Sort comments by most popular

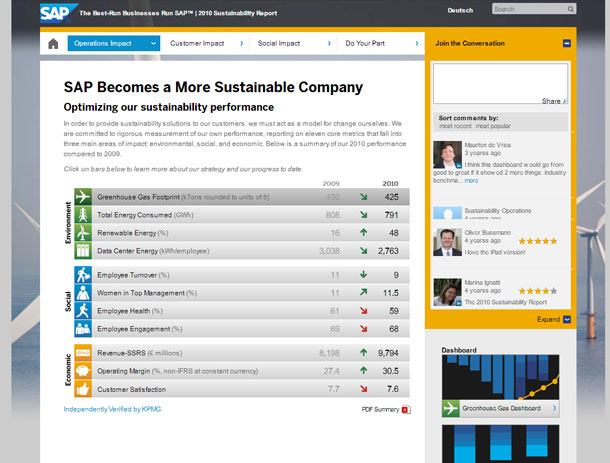tap(493, 126)
